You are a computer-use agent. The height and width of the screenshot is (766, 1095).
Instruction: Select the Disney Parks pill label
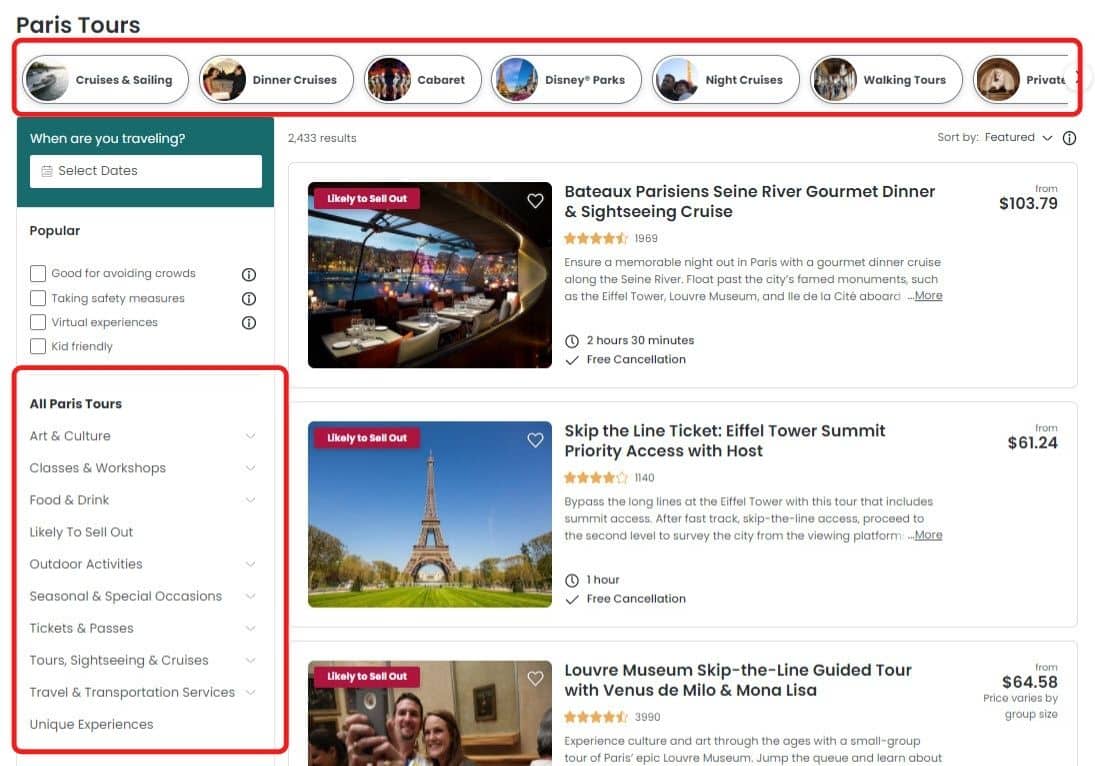click(585, 80)
